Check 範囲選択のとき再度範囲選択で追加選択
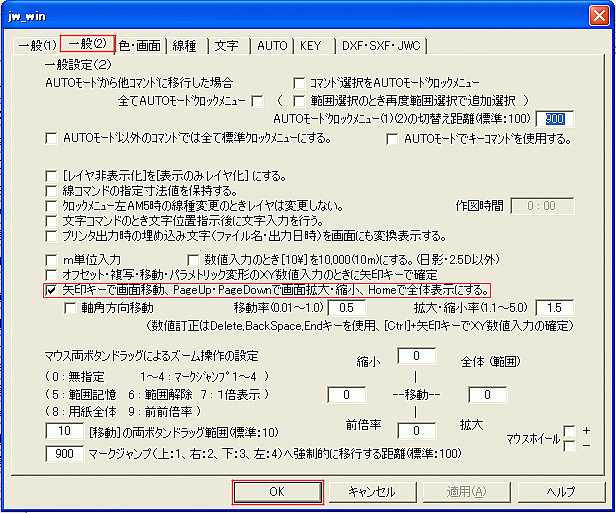The image size is (616, 513). (299, 101)
